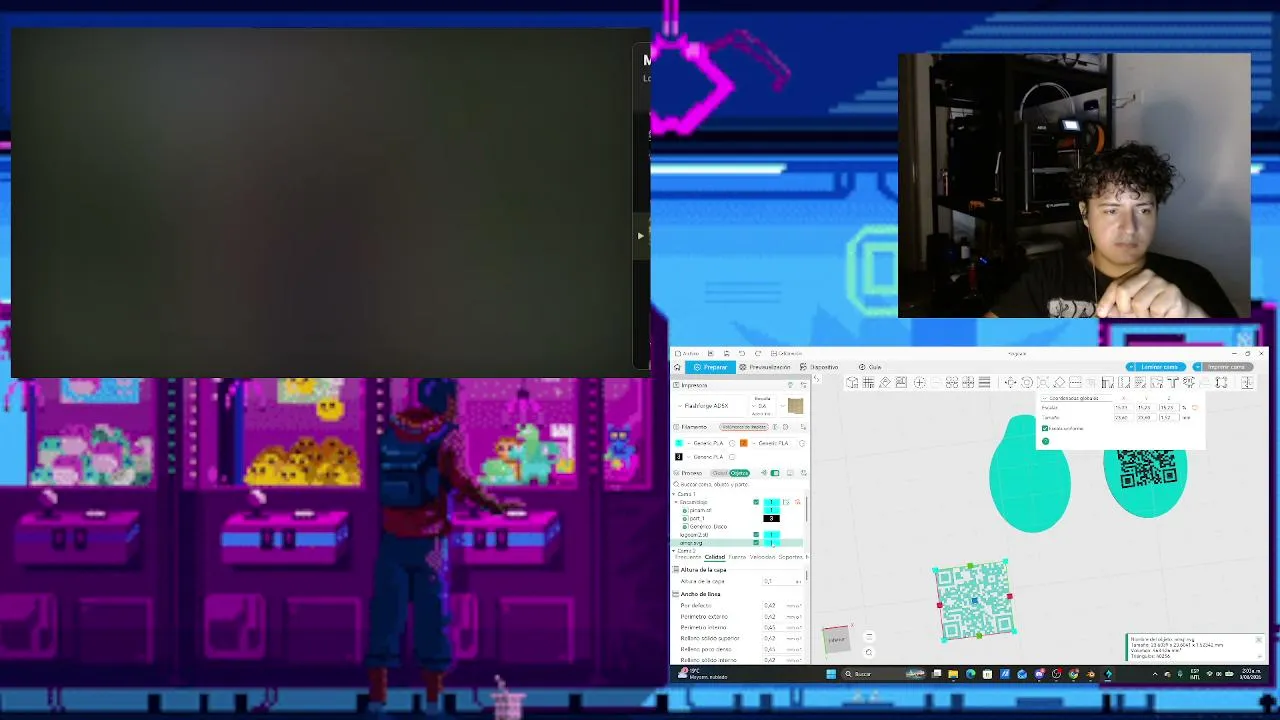
Task: Reset the scale values in the Escalar row
Action: [x=1194, y=407]
